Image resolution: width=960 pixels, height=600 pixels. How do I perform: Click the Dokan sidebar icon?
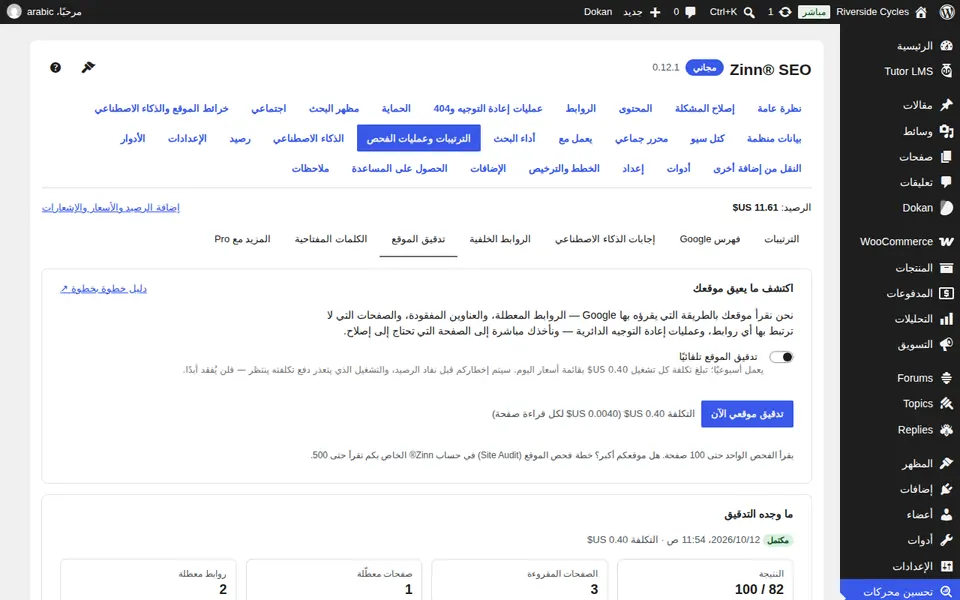947,208
